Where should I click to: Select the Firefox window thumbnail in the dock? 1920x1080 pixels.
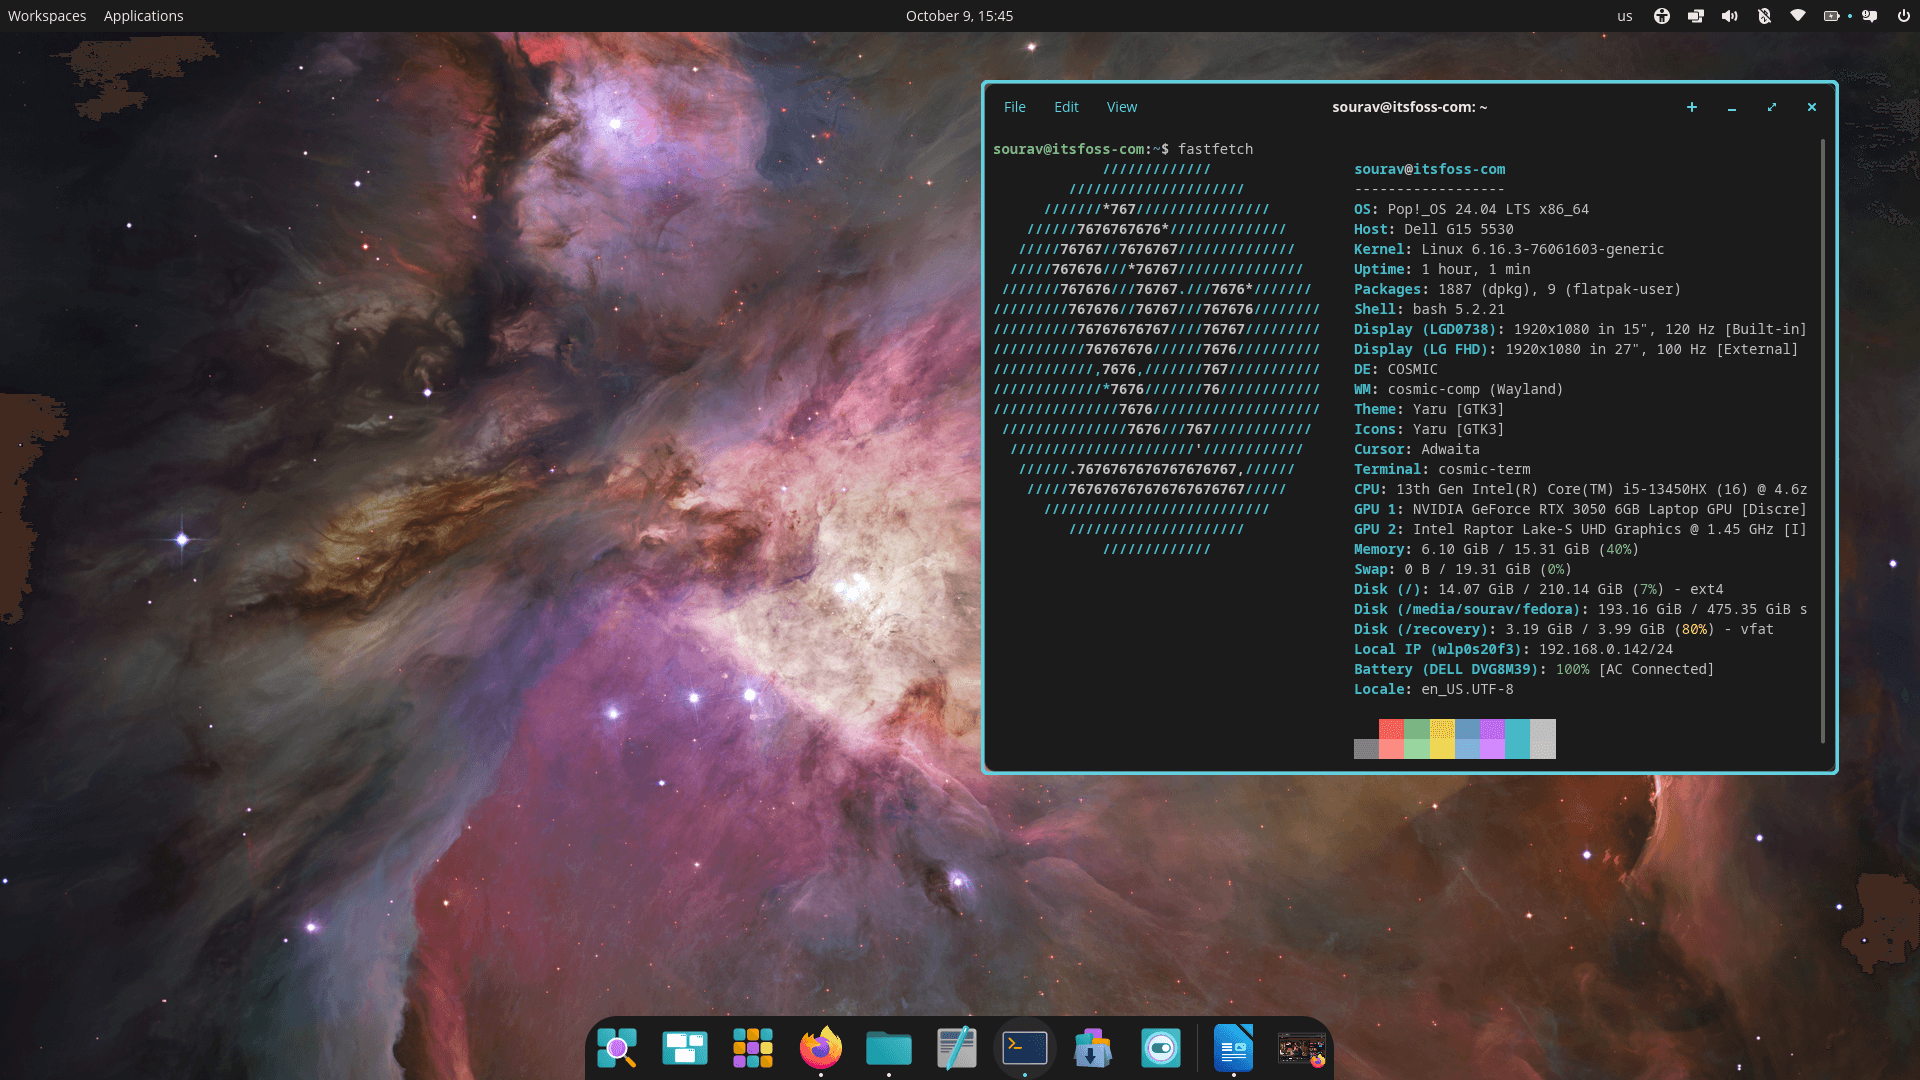click(1300, 1048)
